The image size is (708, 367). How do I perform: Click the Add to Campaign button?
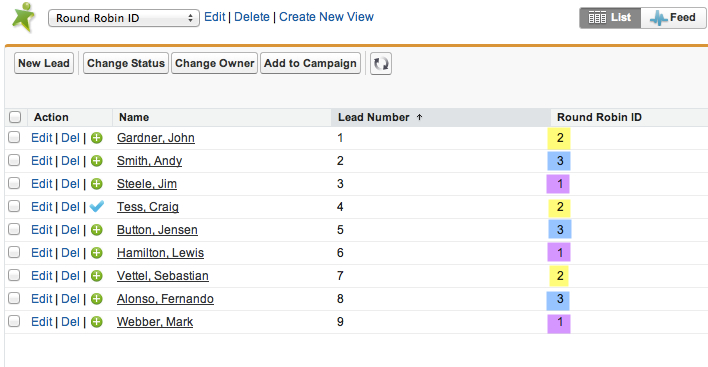(310, 63)
